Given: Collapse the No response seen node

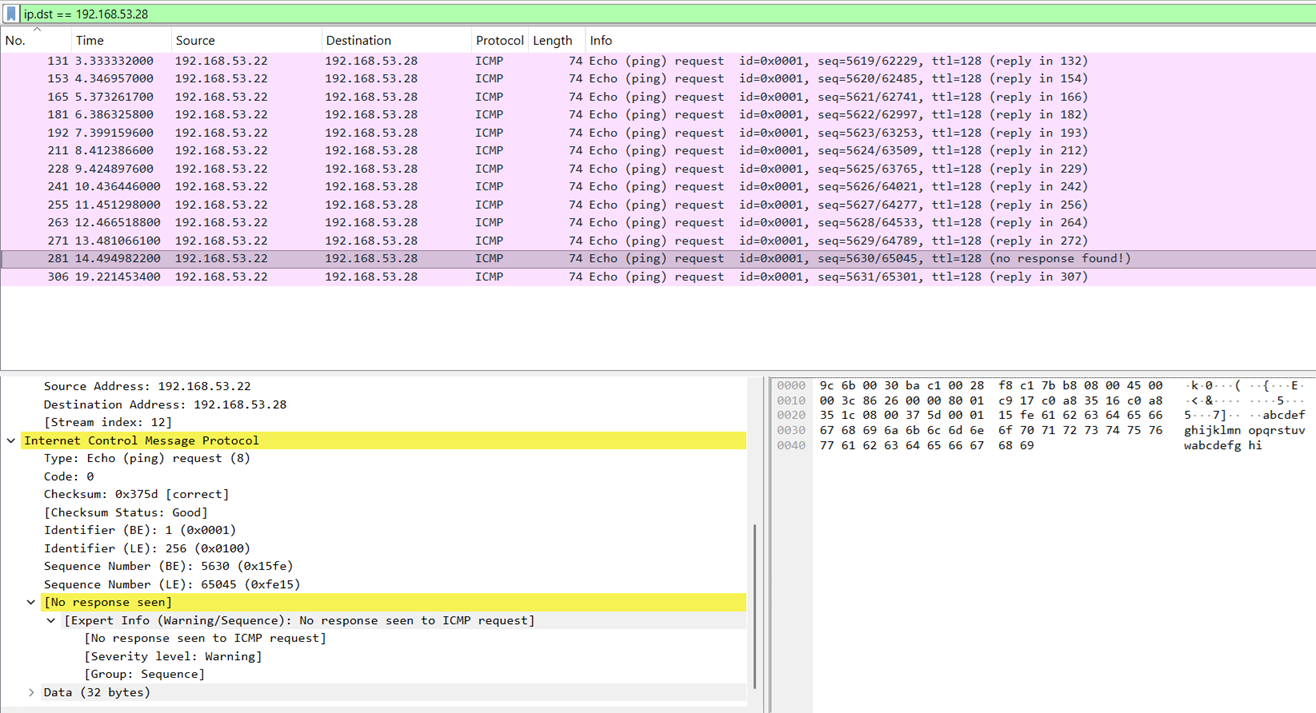Looking at the screenshot, I should pyautogui.click(x=31, y=603).
